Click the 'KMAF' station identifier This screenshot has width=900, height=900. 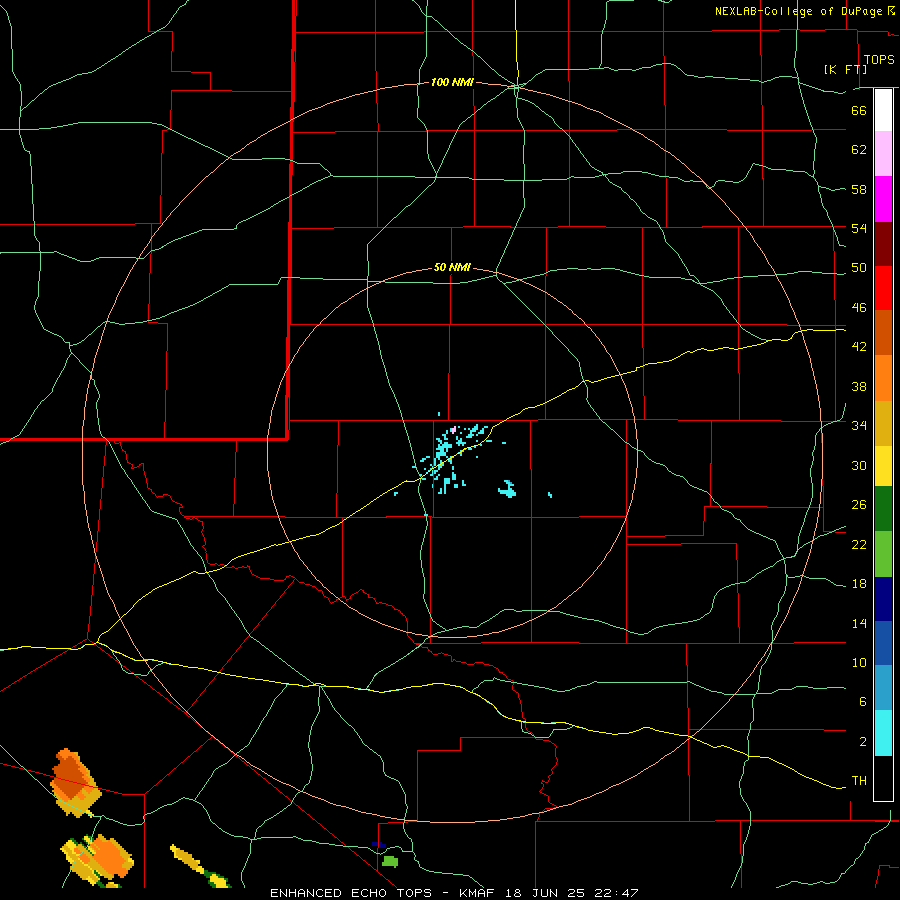[x=477, y=893]
